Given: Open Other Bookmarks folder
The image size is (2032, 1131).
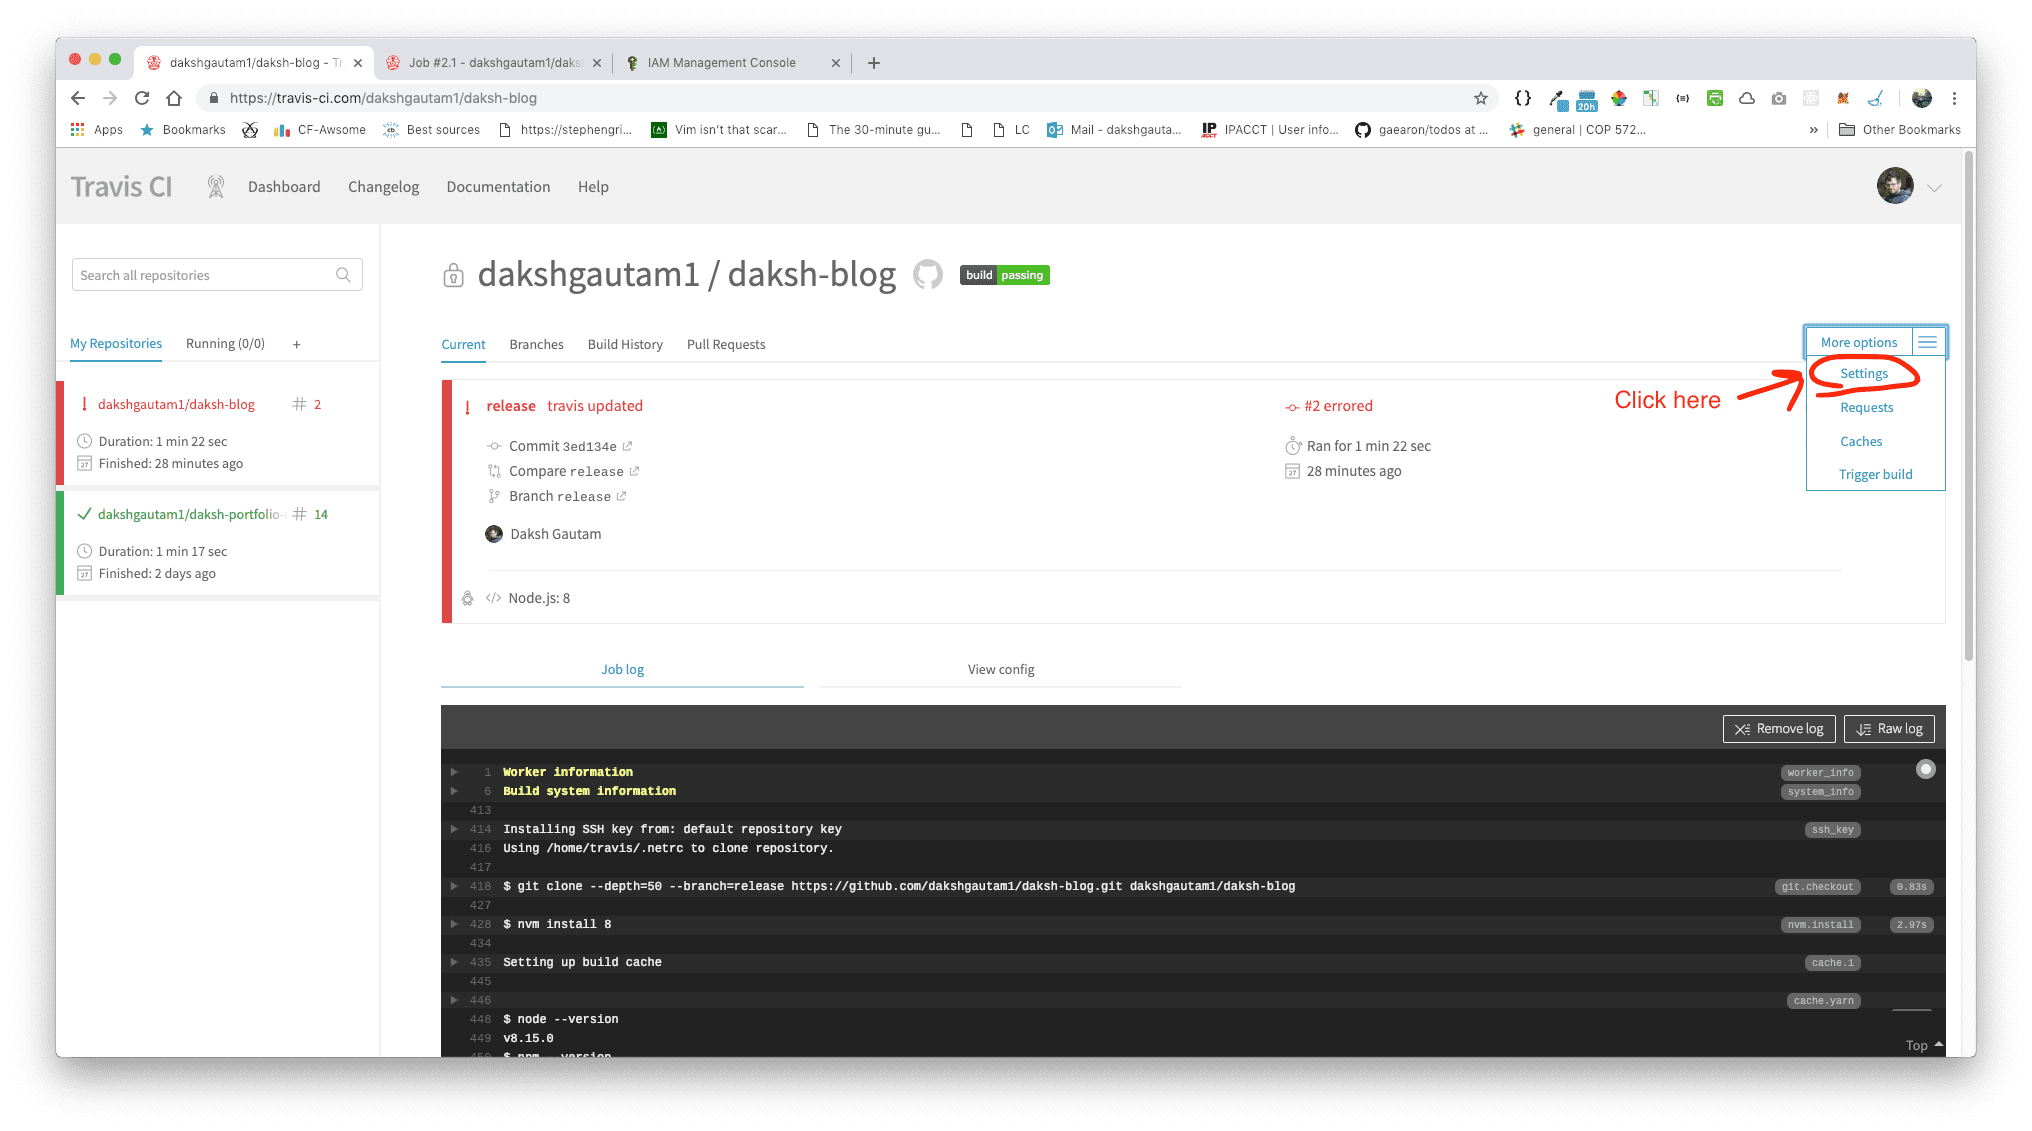Looking at the screenshot, I should tap(1899, 130).
